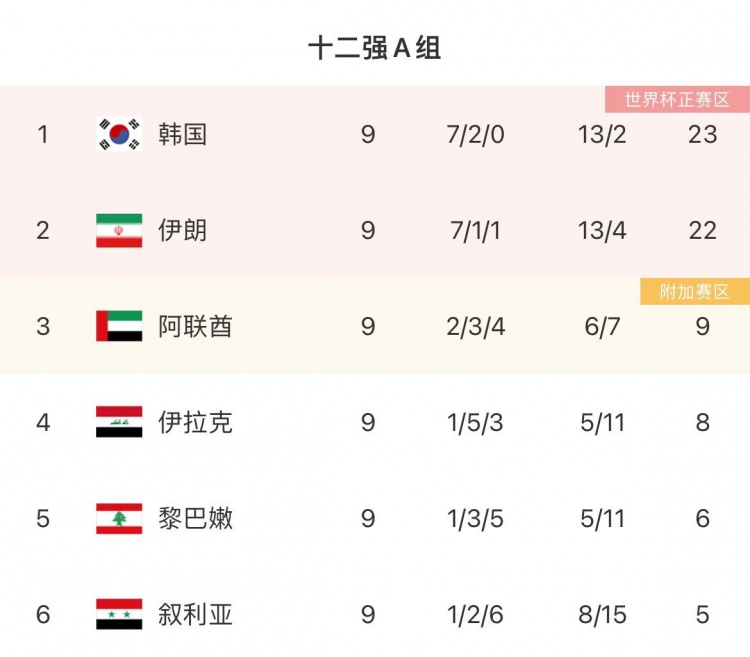This screenshot has height=657, width=750.
Task: Click Syria's 8/15 goals figure
Action: click(x=602, y=614)
